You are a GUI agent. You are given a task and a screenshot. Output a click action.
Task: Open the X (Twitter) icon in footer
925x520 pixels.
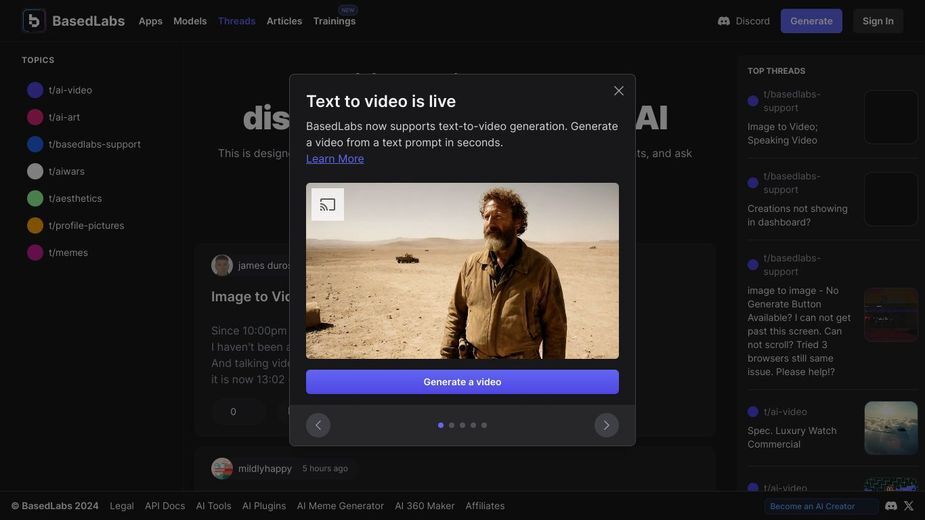click(908, 506)
